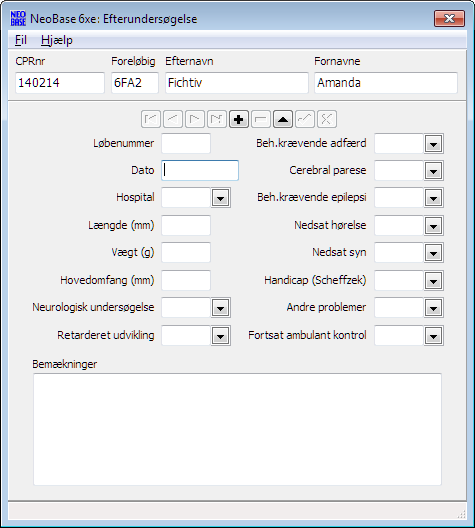Click the Hovedomfang (mm) input field

pyautogui.click(x=186, y=280)
